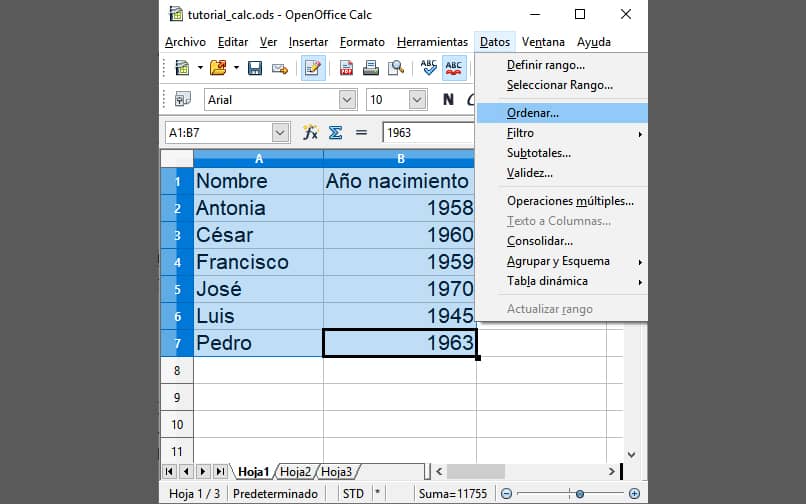This screenshot has width=806, height=504.
Task: Expand the Tabla dinámica submenu
Action: (x=562, y=281)
